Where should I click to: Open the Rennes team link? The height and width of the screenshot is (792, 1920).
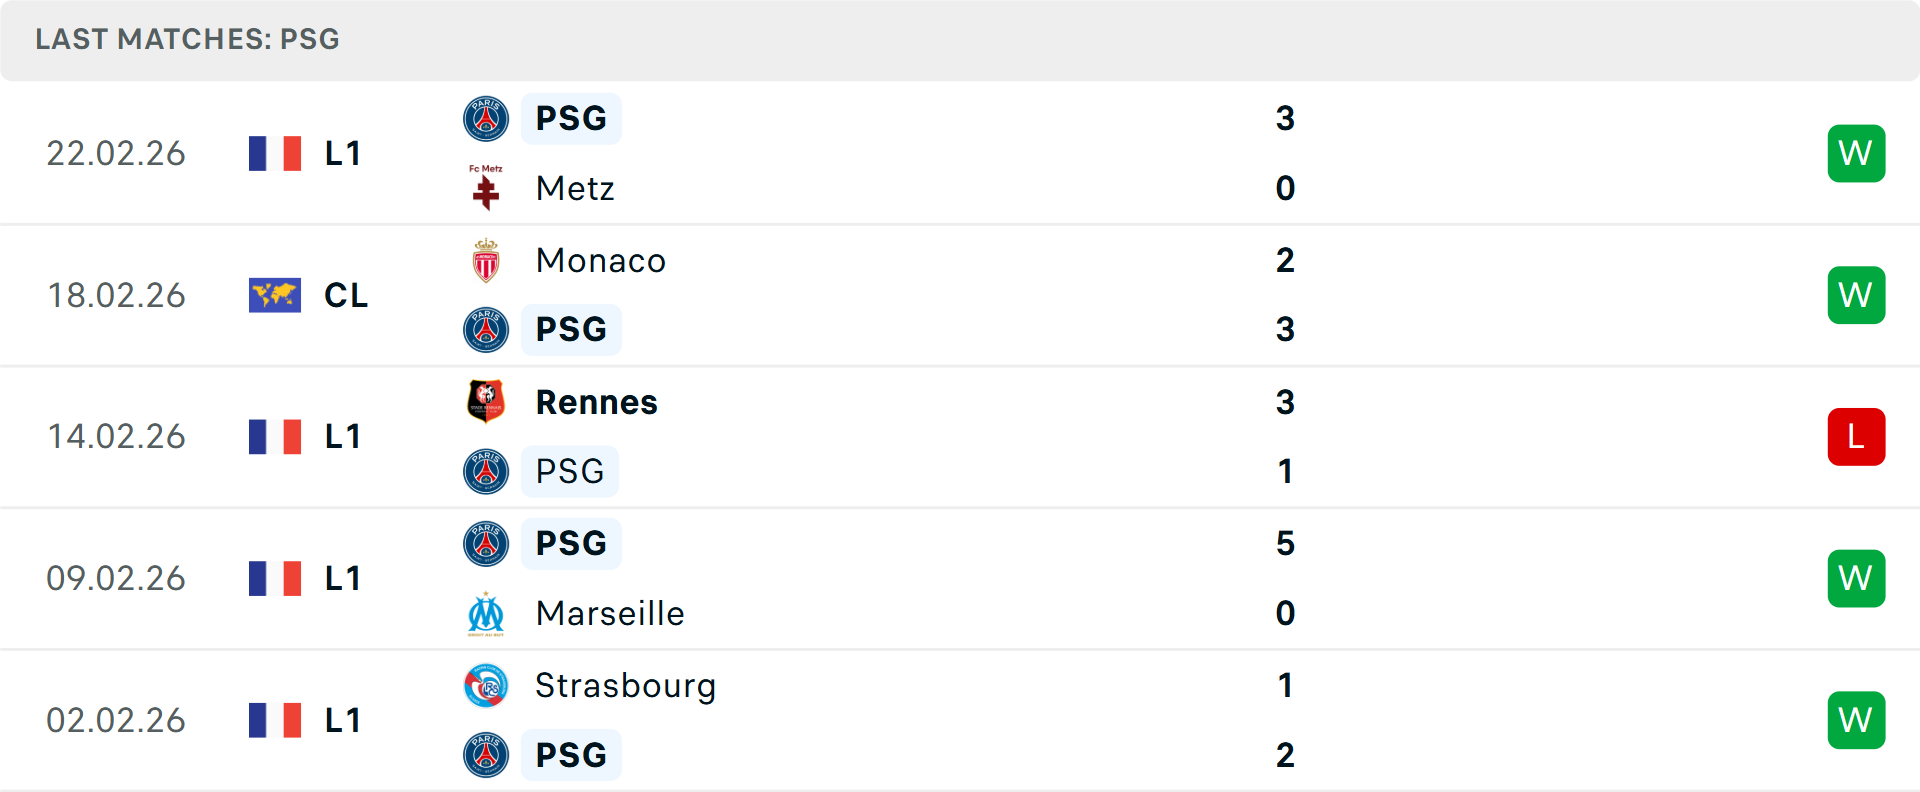(x=596, y=402)
